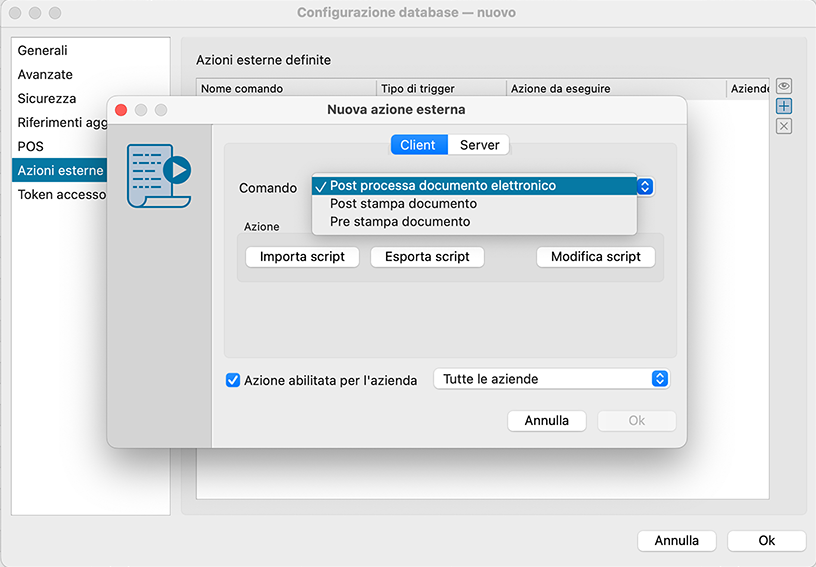Click the 'Esporta script' button
The height and width of the screenshot is (567, 816).
coord(427,257)
